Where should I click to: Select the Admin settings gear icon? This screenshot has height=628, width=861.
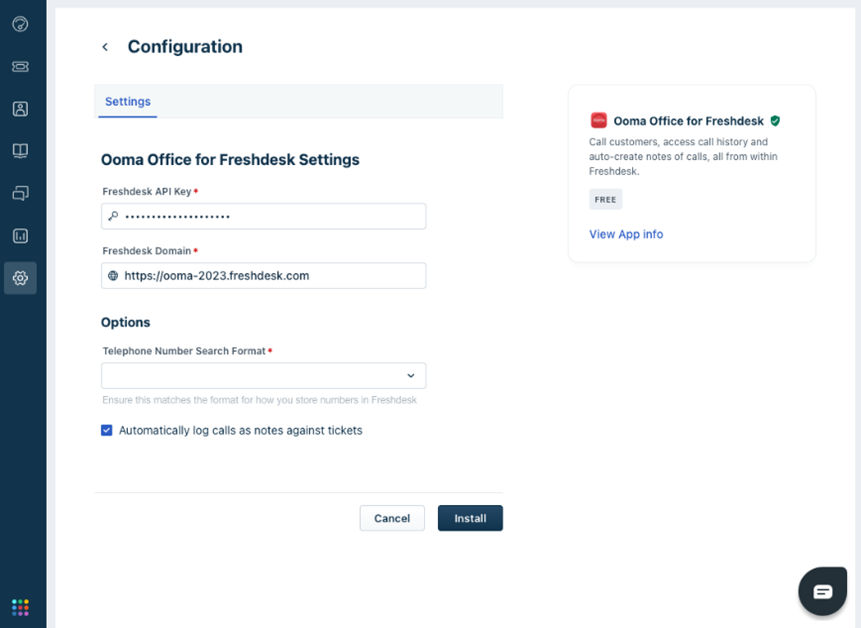click(20, 278)
